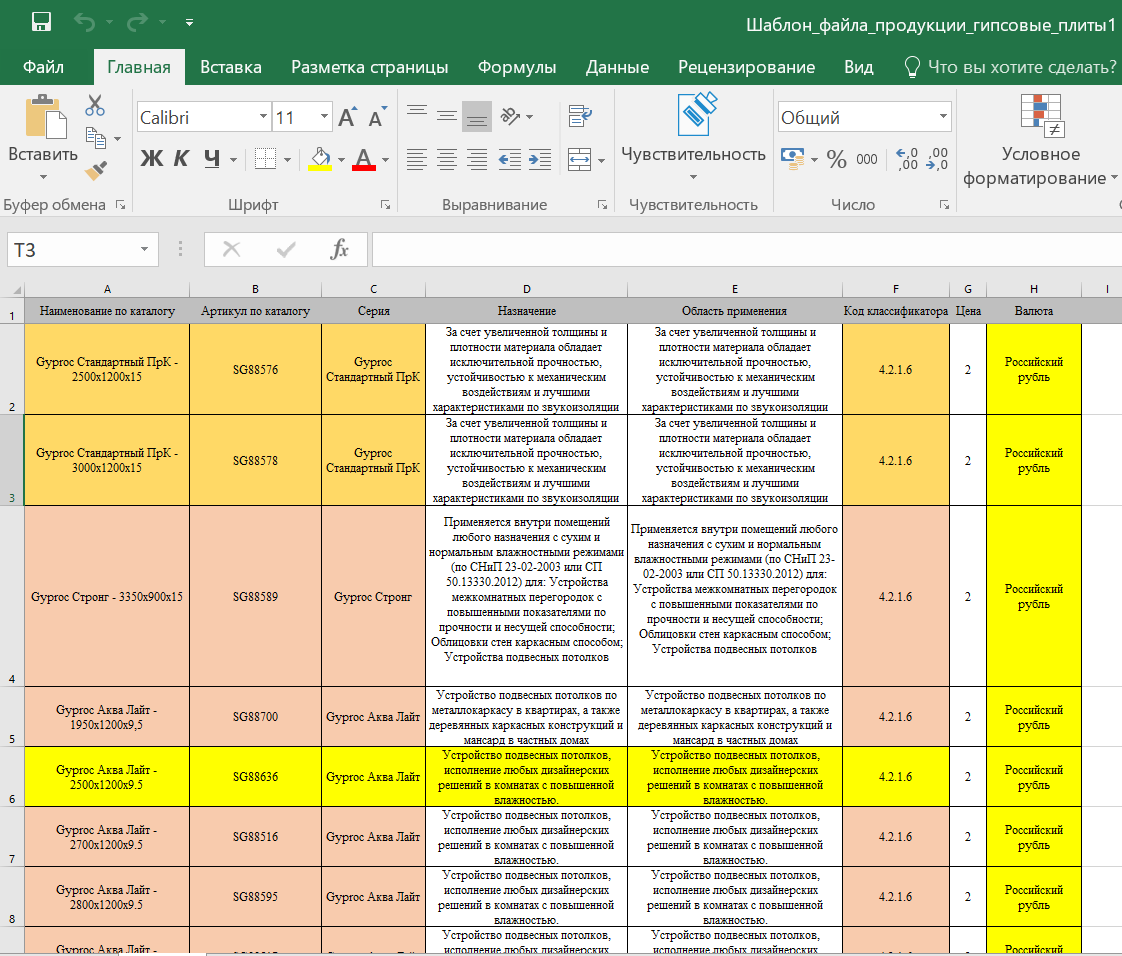Copy the selection with the copy icon

click(96, 137)
